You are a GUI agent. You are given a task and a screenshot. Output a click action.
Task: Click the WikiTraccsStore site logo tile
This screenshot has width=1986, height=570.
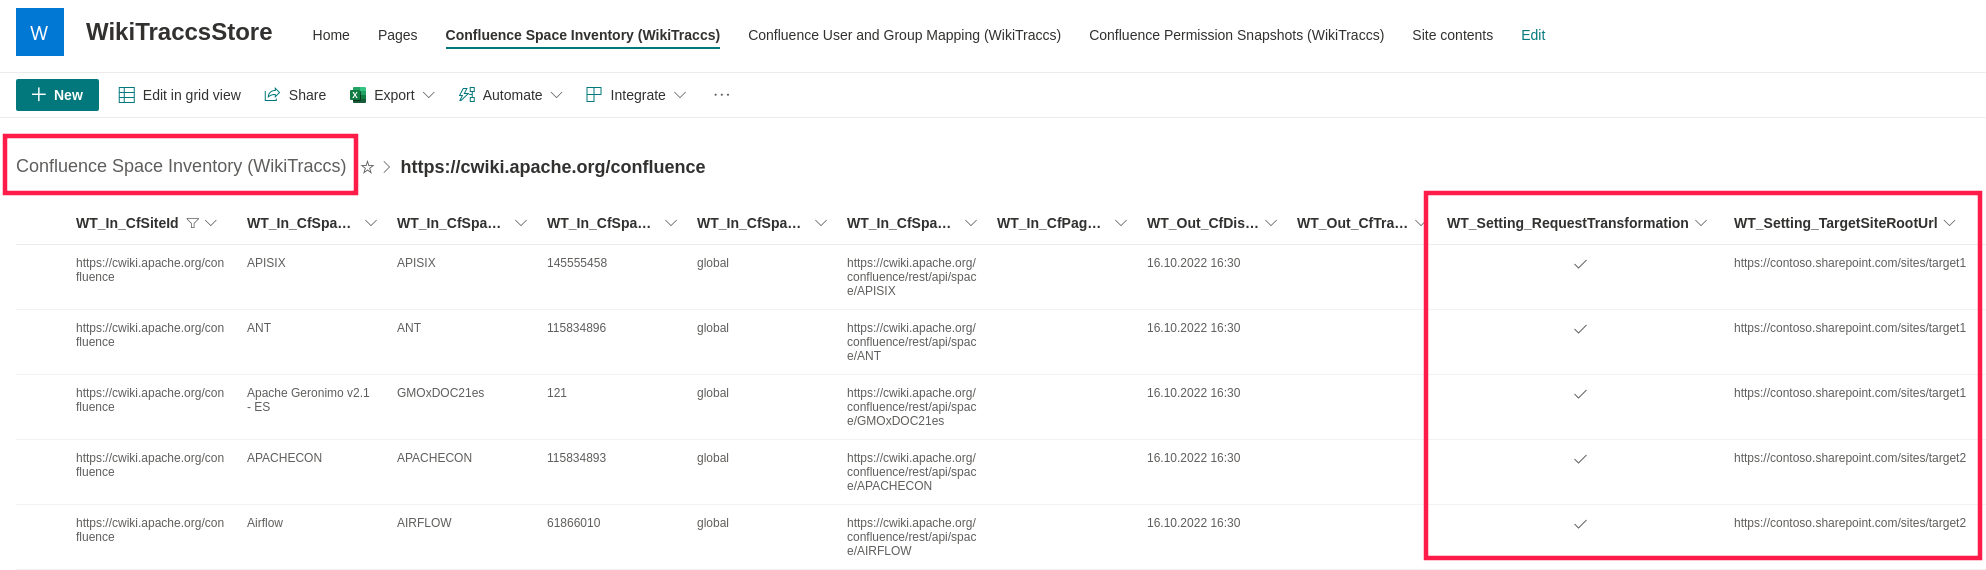pyautogui.click(x=40, y=32)
